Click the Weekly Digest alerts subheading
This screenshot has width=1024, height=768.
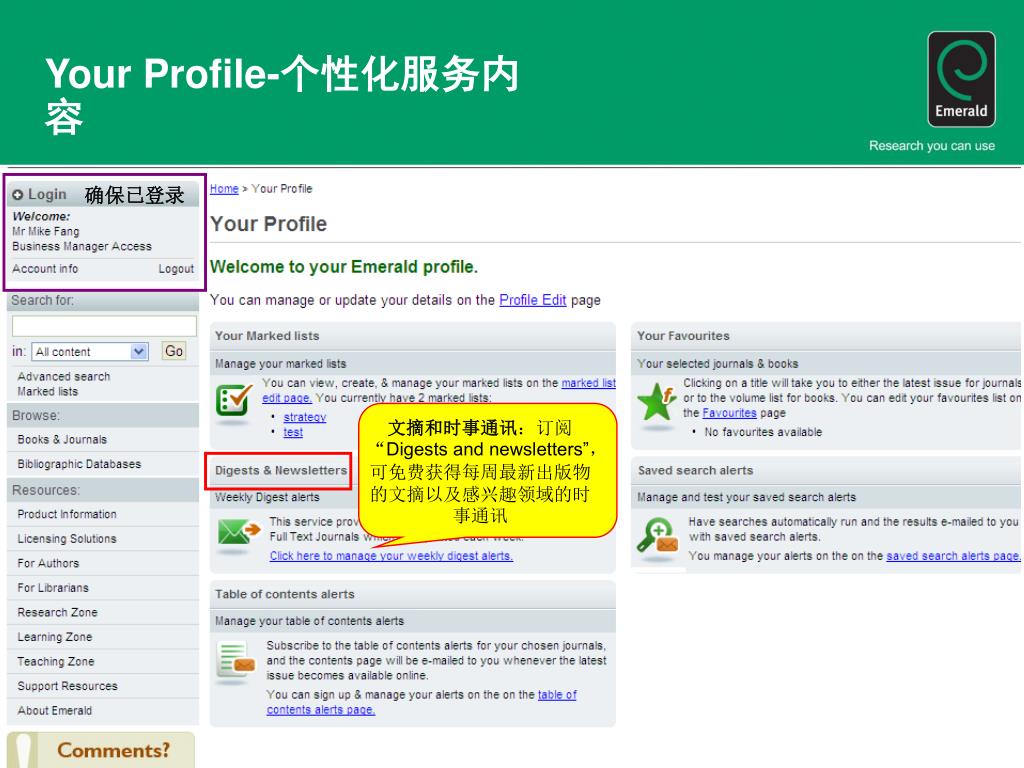[267, 497]
